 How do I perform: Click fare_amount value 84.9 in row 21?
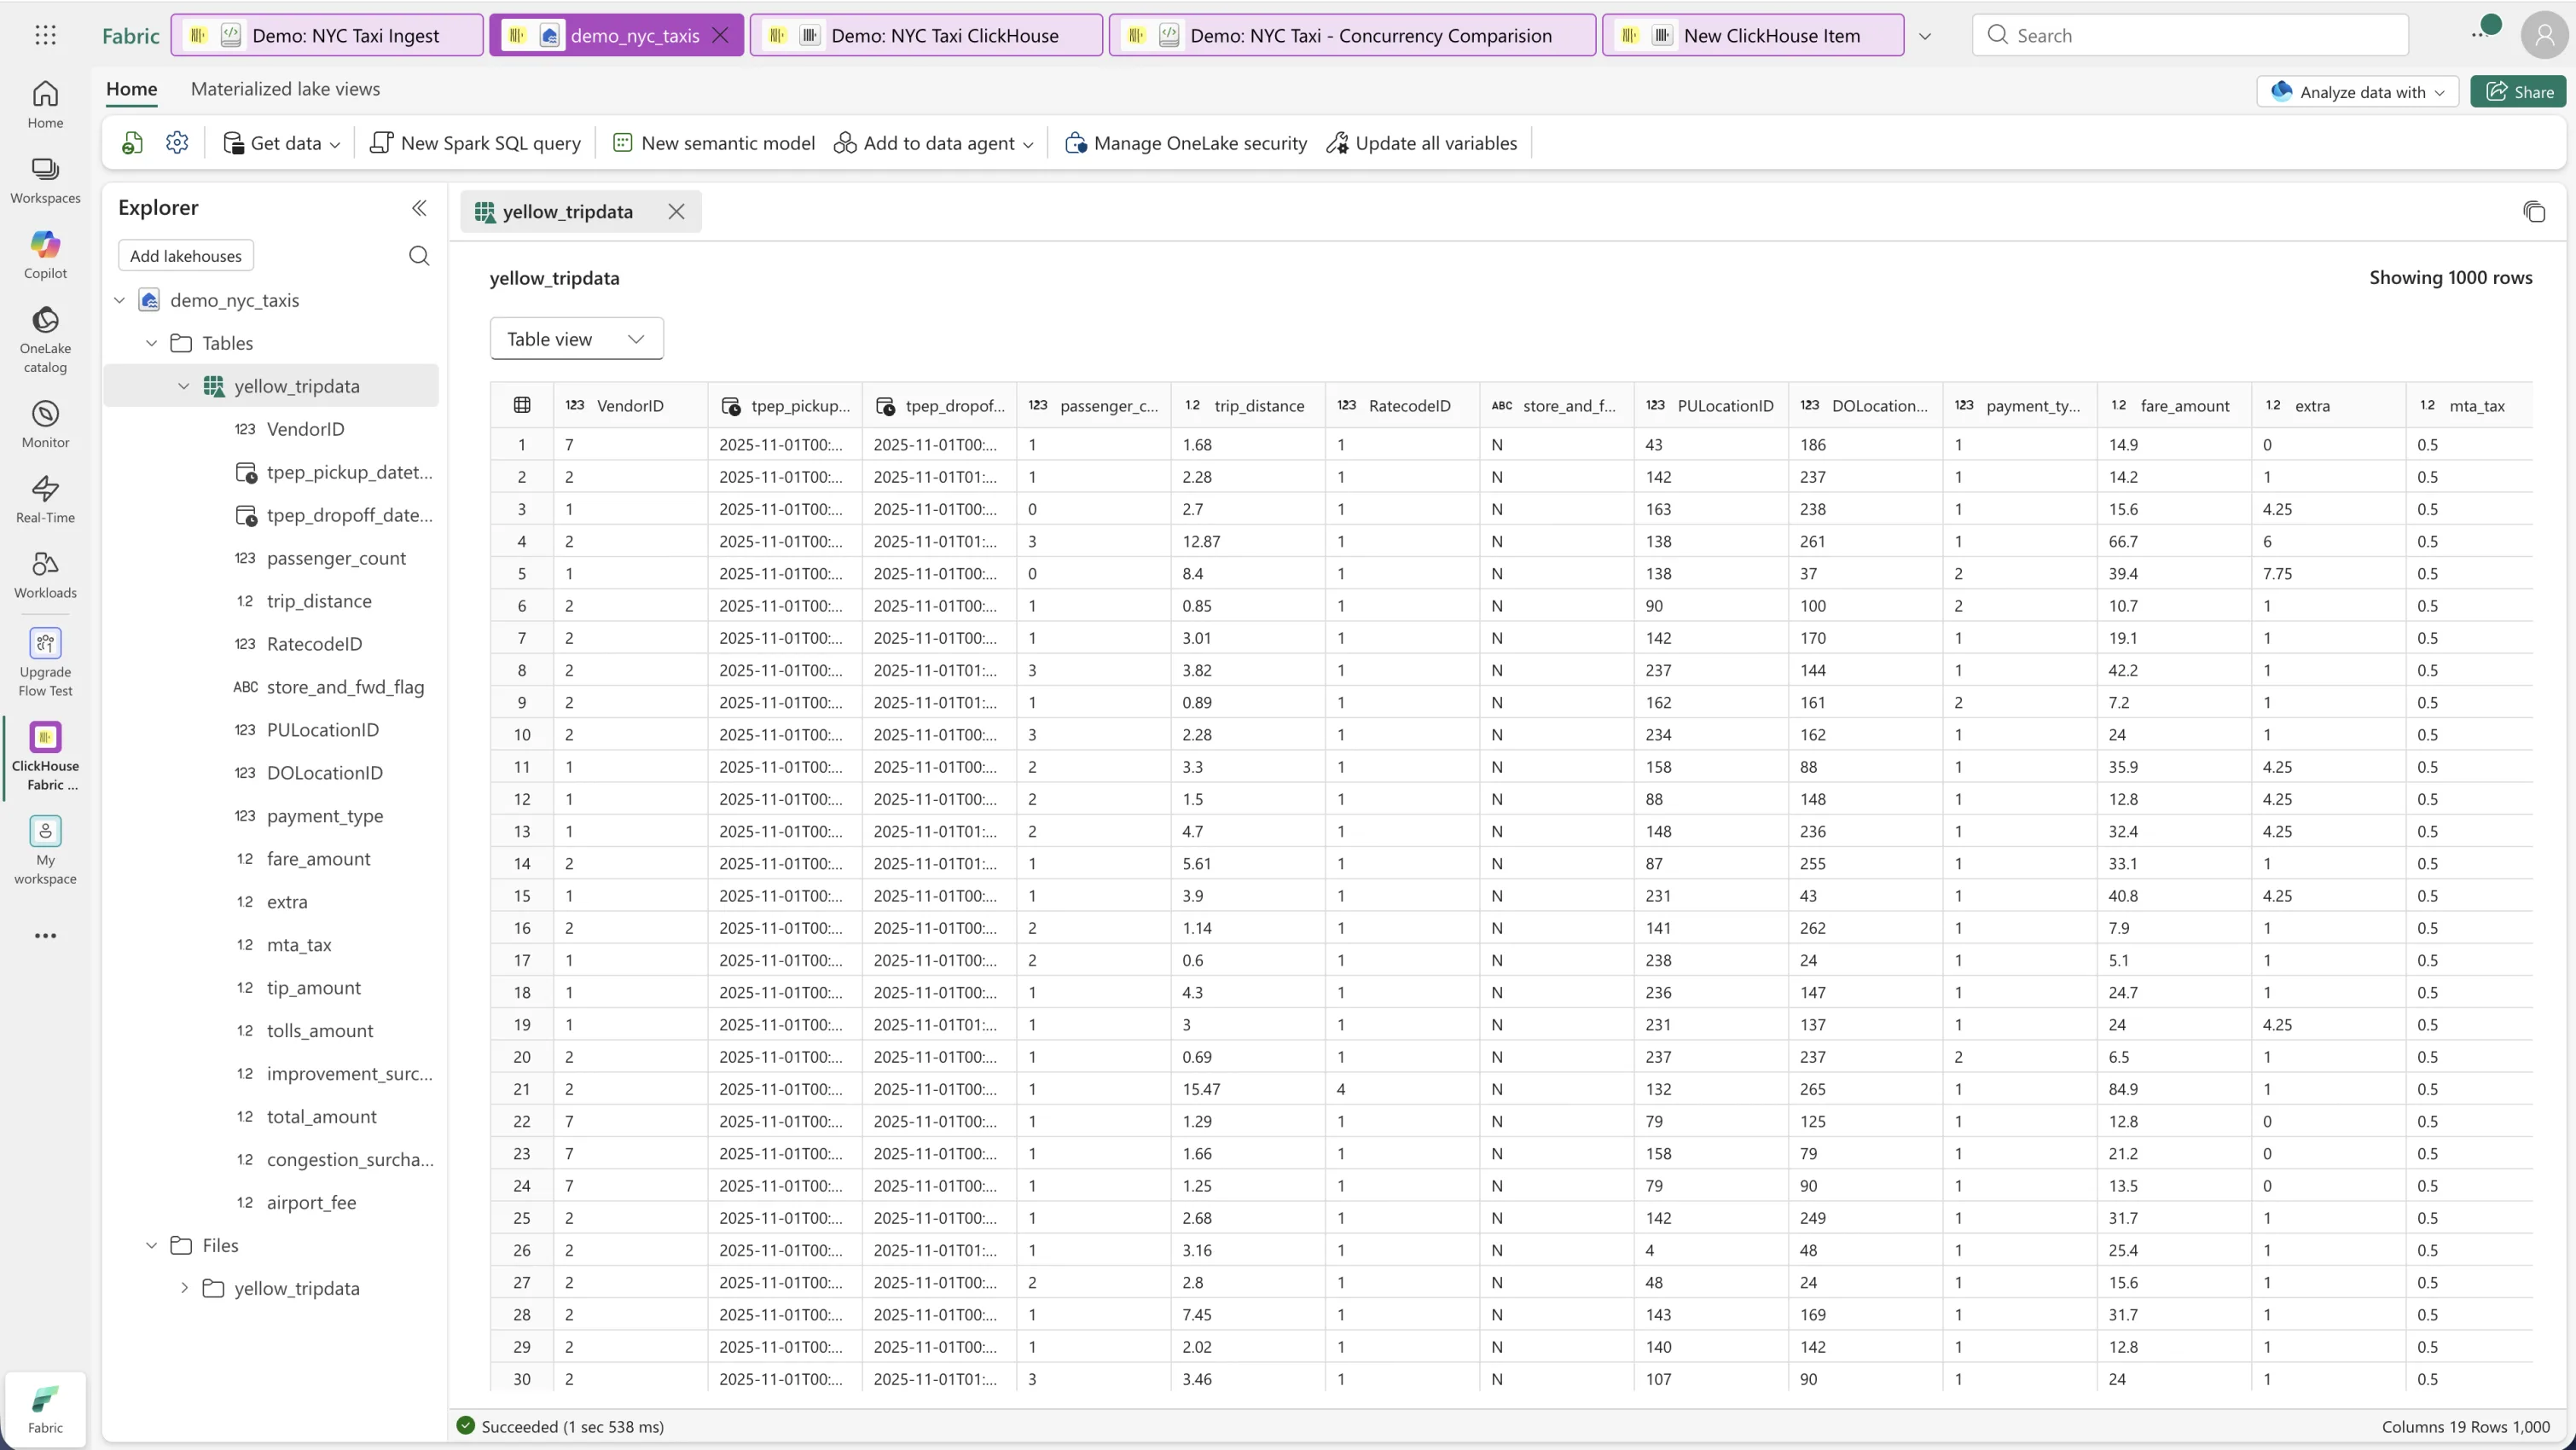click(x=2123, y=1089)
